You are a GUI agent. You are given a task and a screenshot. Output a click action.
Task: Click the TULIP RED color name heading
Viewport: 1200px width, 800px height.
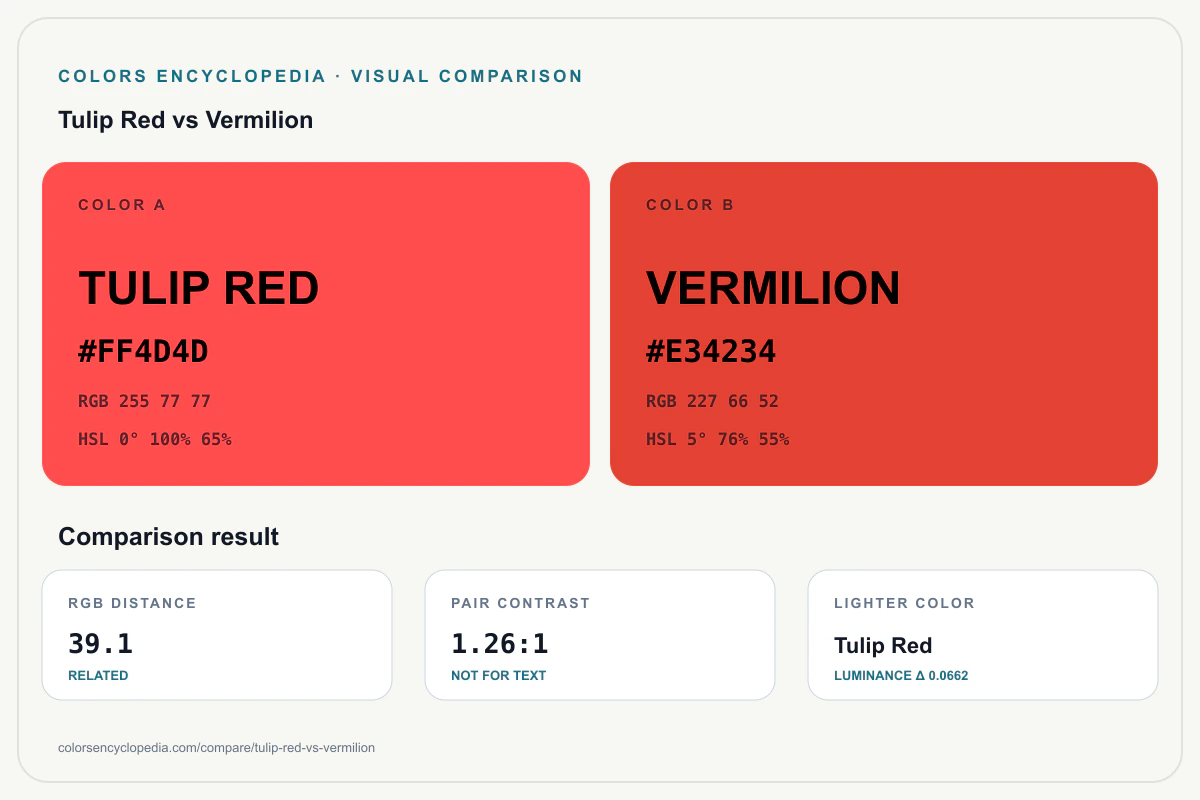(199, 288)
